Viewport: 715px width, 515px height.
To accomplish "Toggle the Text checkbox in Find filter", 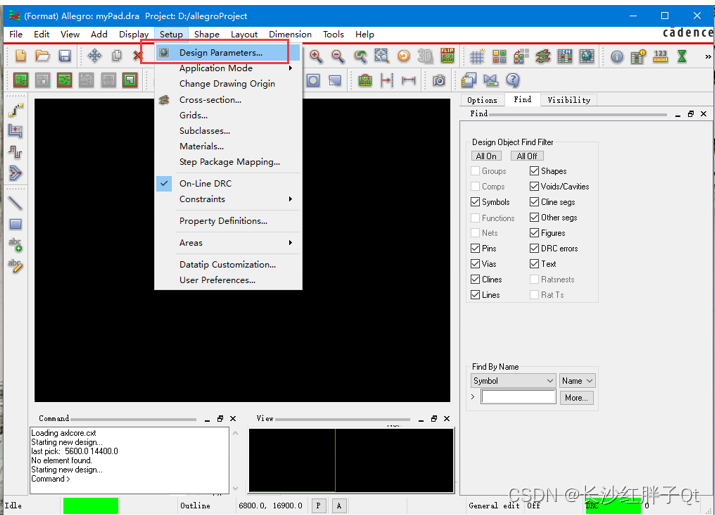I will pyautogui.click(x=534, y=264).
